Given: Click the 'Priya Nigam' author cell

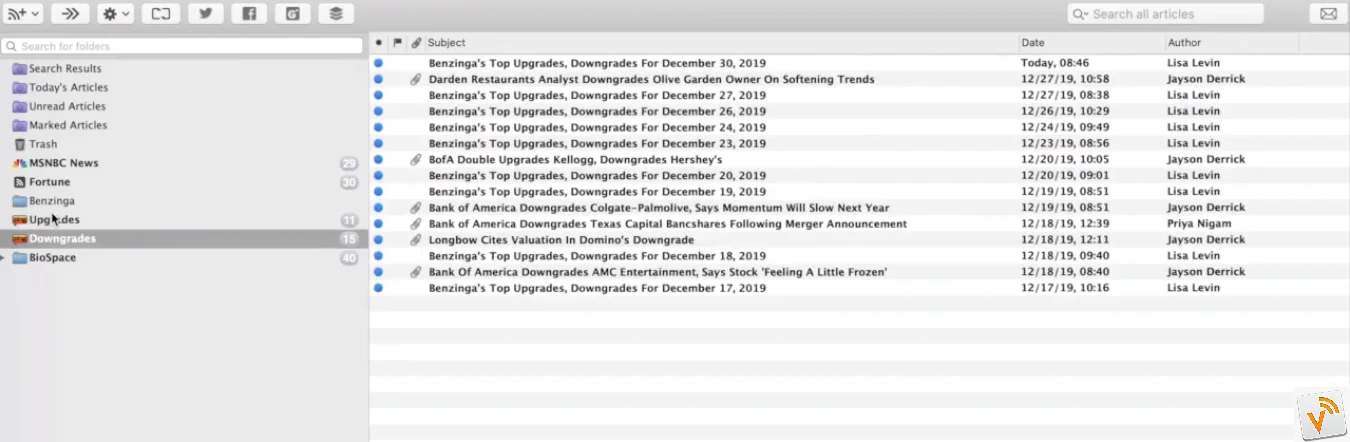Looking at the screenshot, I should point(1199,224).
